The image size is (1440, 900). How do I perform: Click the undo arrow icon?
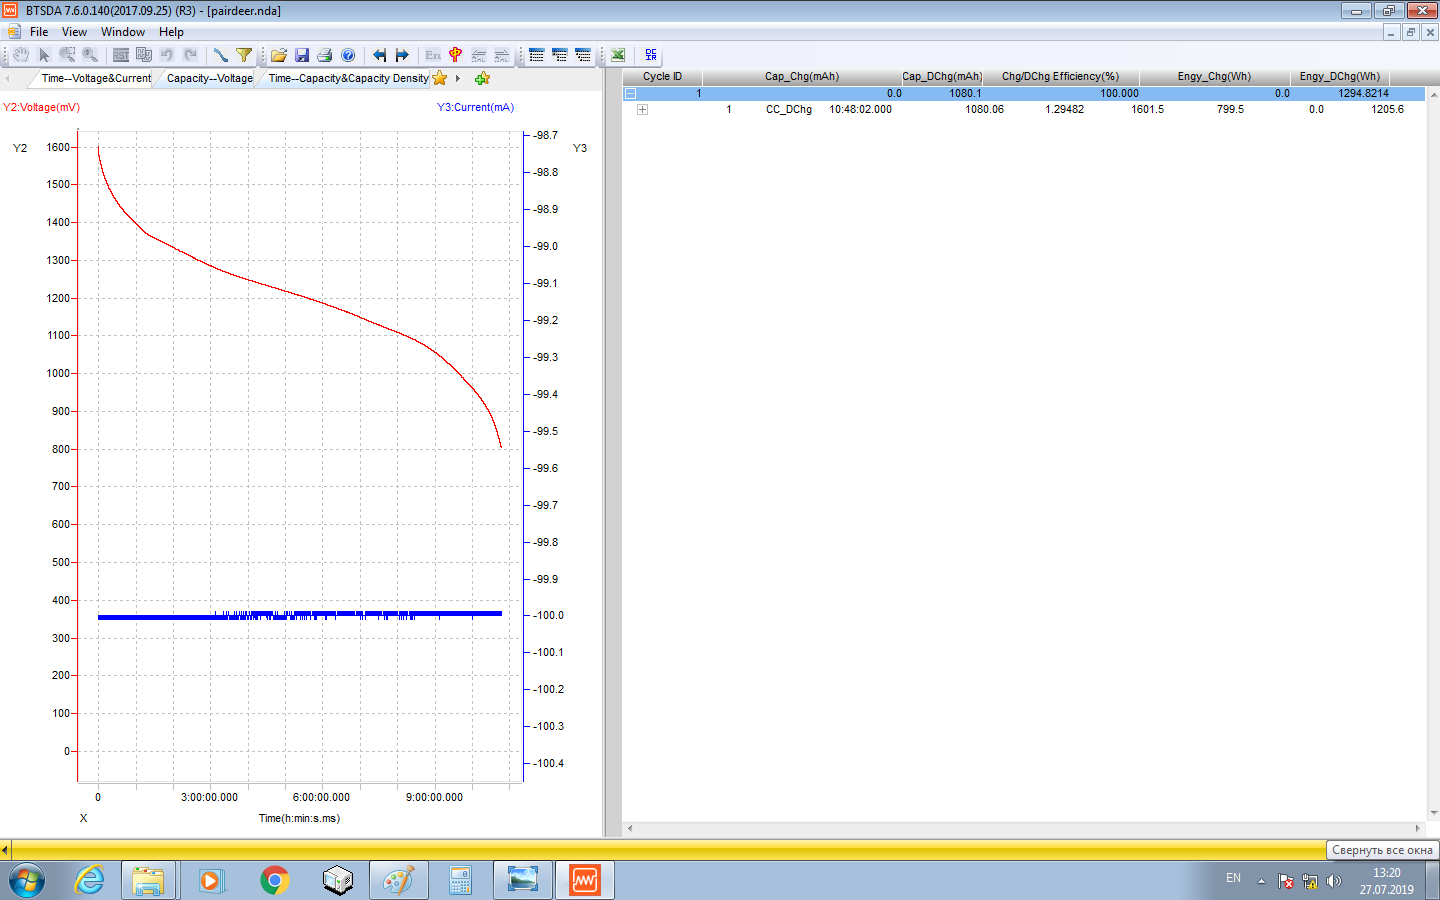(167, 55)
